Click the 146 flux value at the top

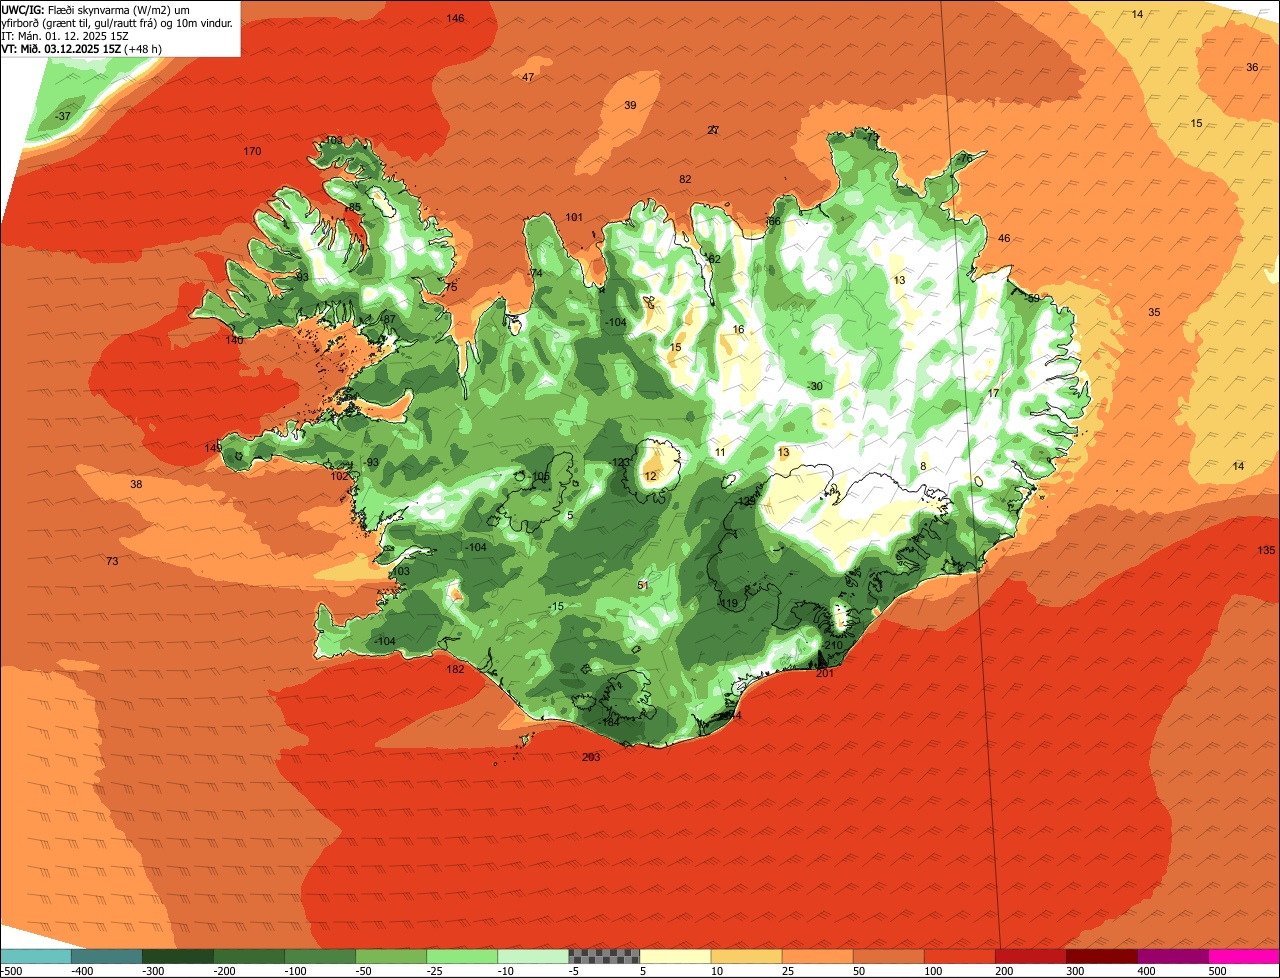pyautogui.click(x=455, y=18)
